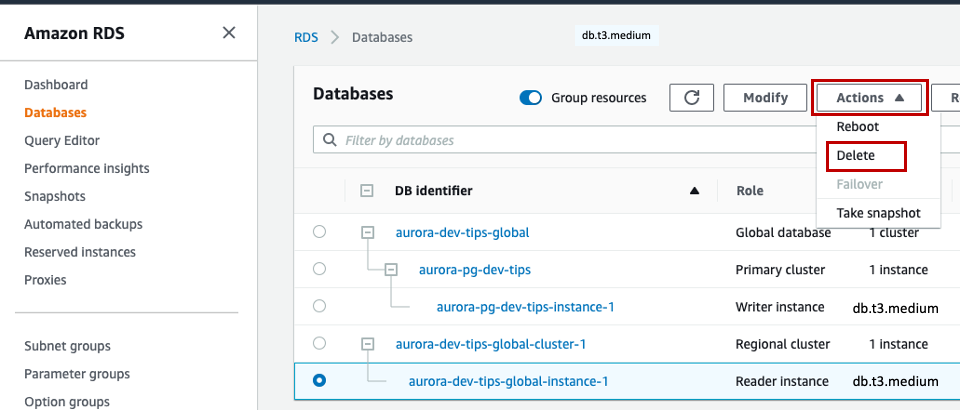Close the Amazon RDS sidebar panel
Viewport: 960px width, 410px height.
pos(229,33)
